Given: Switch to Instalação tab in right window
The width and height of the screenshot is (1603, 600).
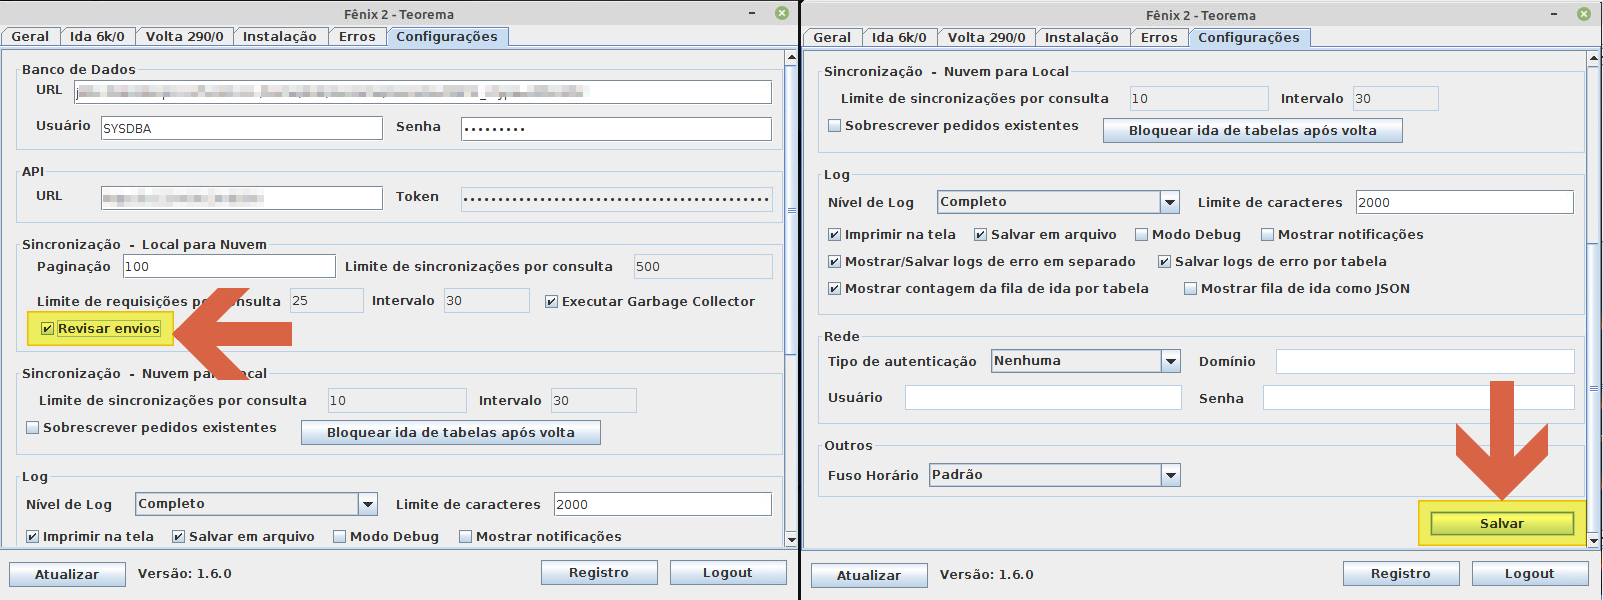Looking at the screenshot, I should tap(1082, 38).
